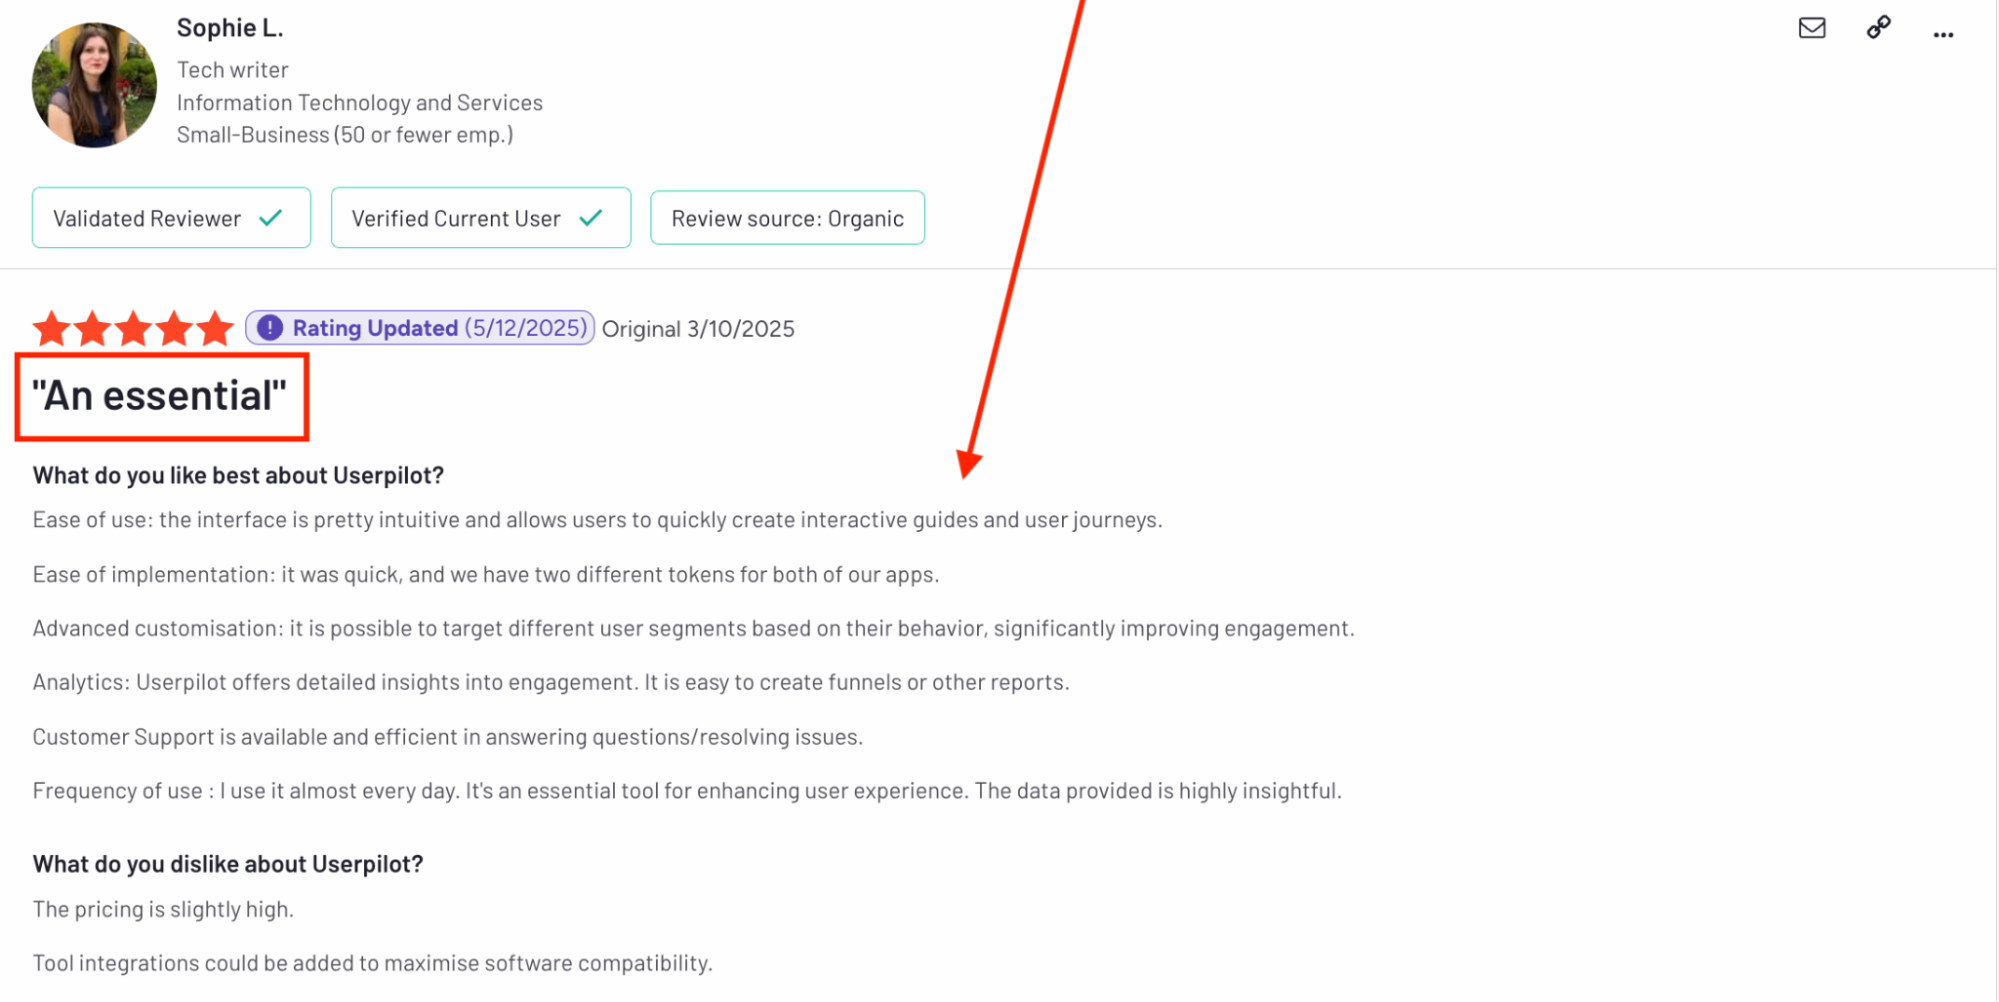Click "What do you dislike about Userpilot?" heading
1999x1002 pixels.
point(228,864)
